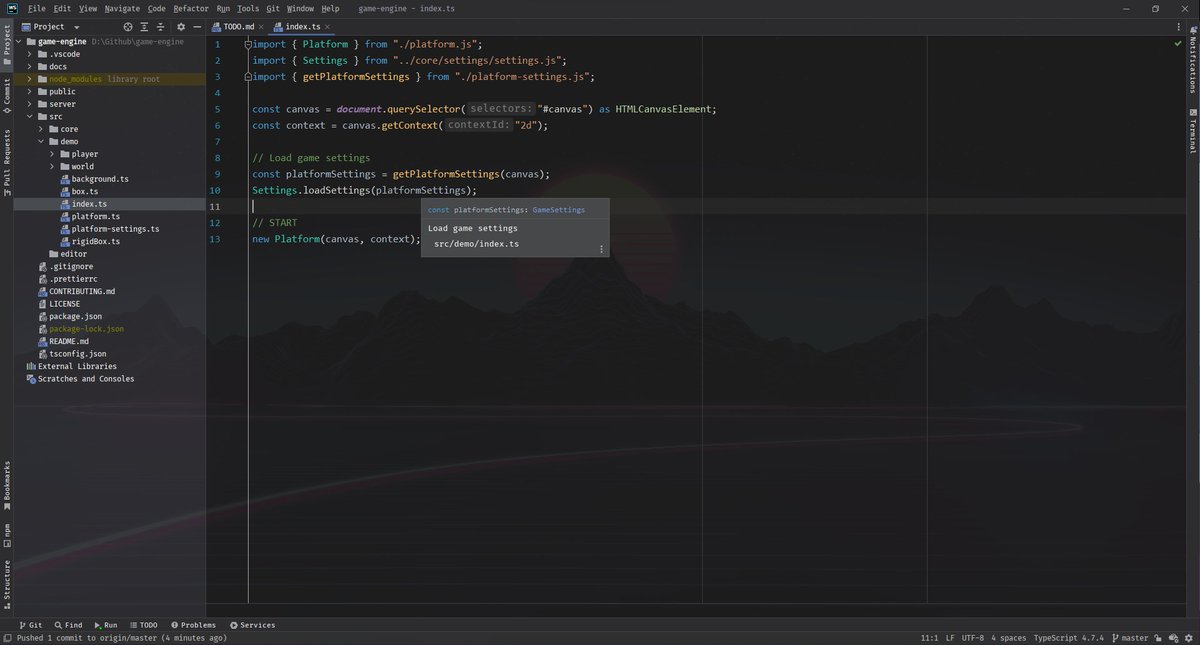Expand the docs folder
1200x645 pixels.
30,66
